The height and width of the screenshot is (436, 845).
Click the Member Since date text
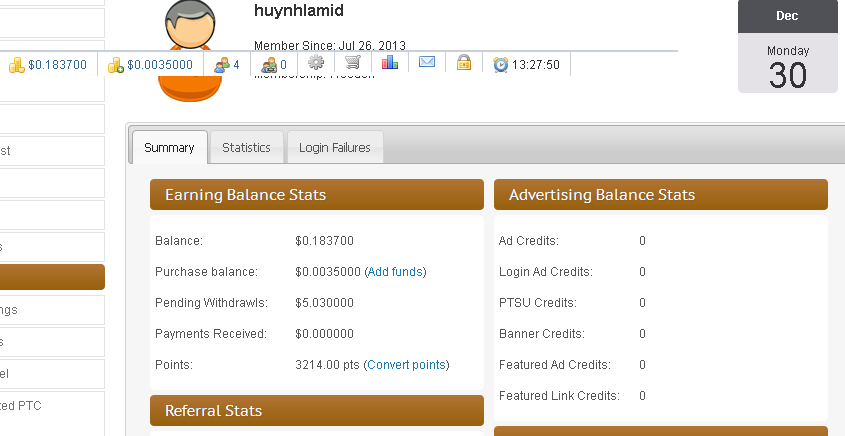pyautogui.click(x=330, y=45)
